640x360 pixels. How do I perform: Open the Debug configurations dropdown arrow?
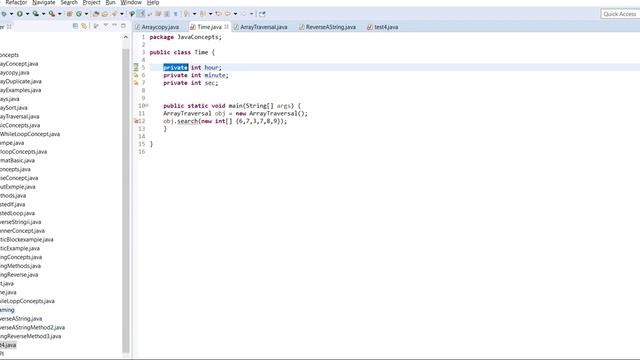pos(11,14)
